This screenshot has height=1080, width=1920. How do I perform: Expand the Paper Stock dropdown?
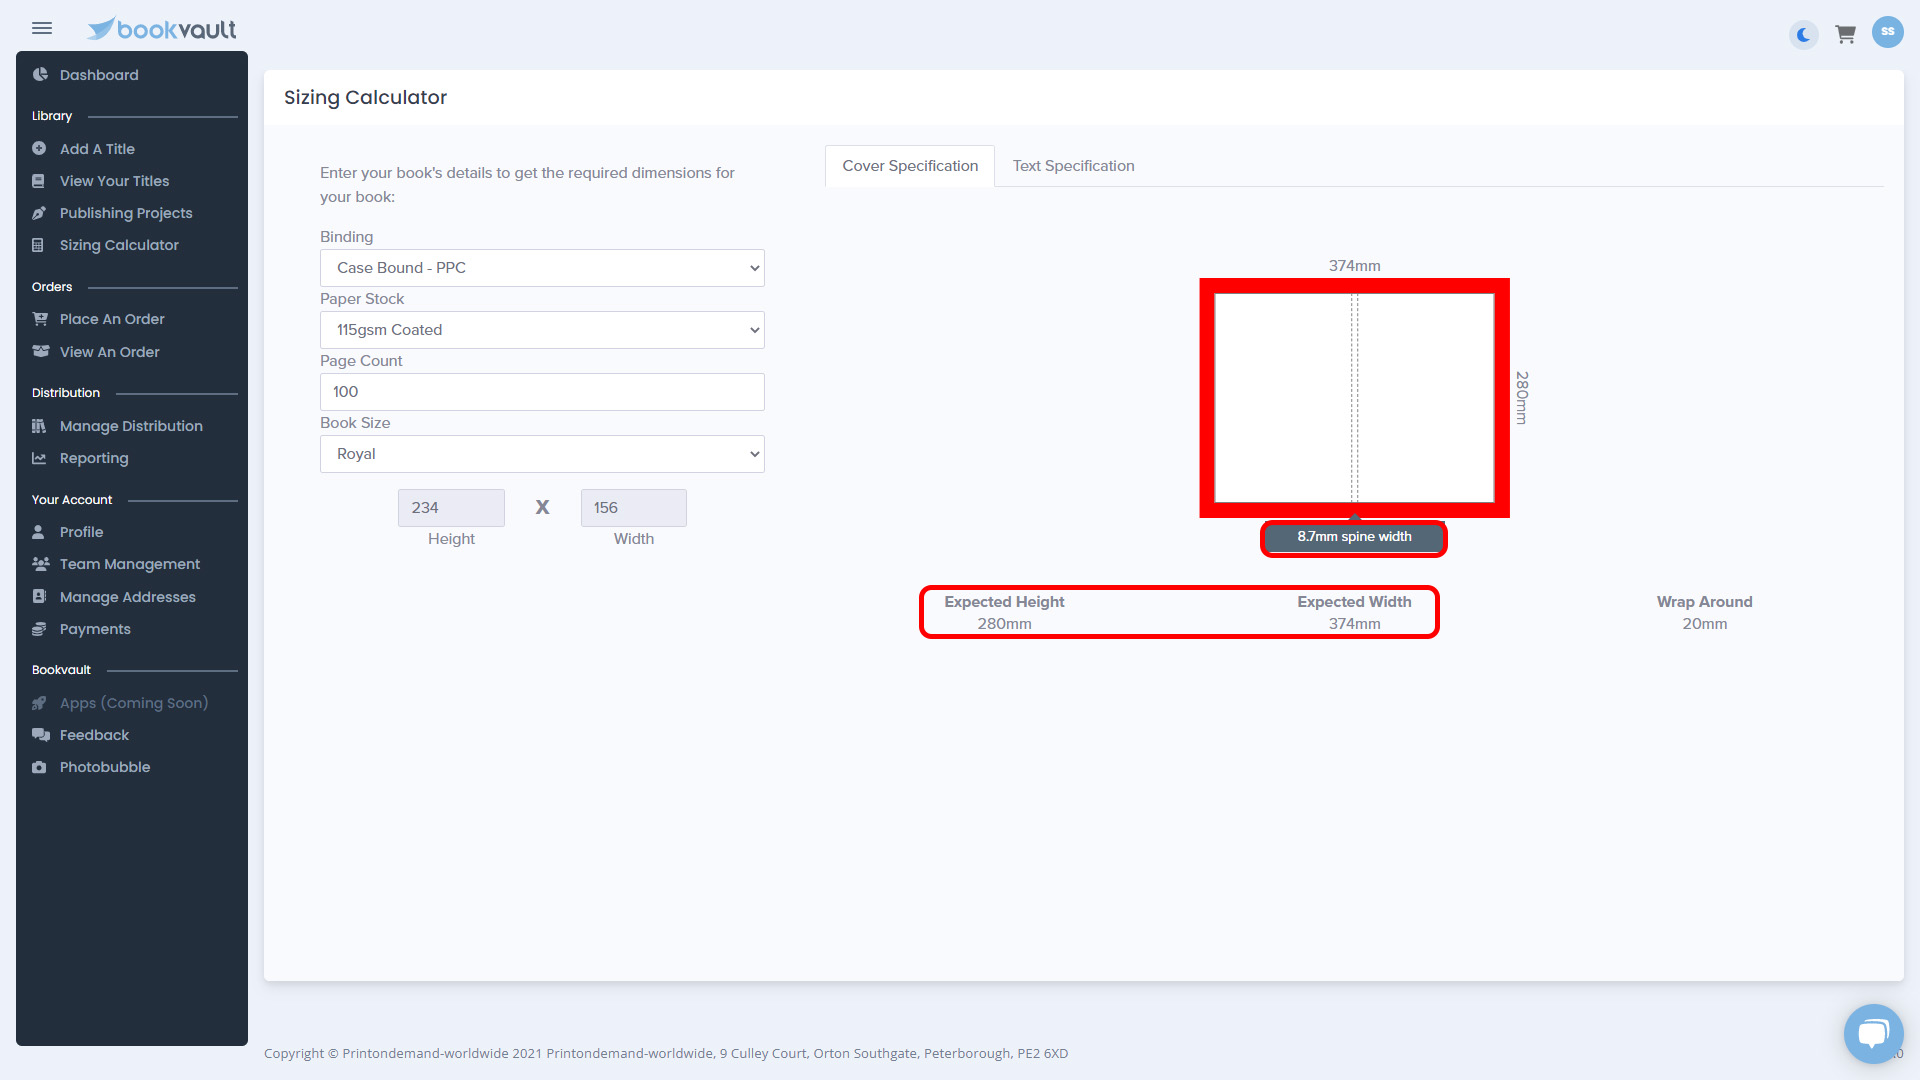tap(542, 330)
